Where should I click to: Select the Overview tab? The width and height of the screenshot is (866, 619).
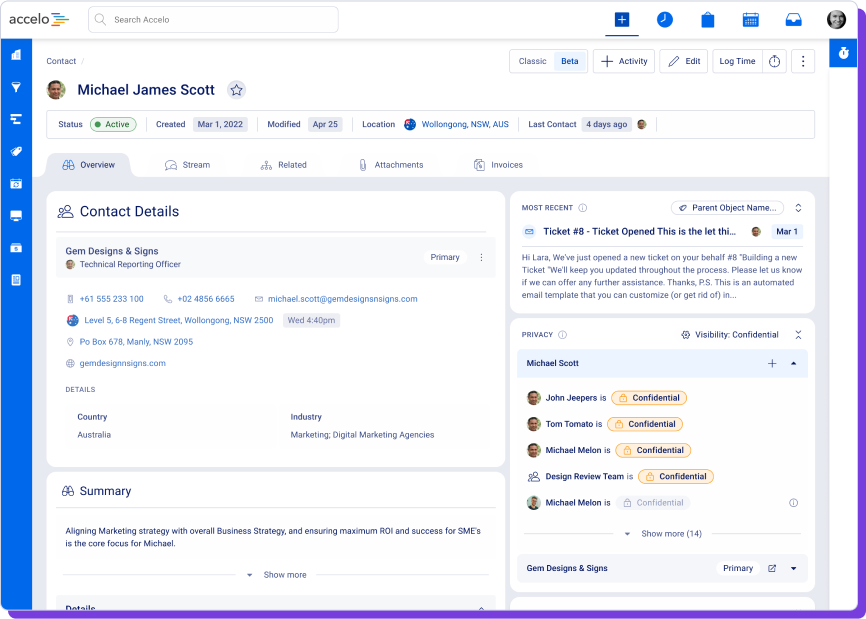(x=88, y=165)
